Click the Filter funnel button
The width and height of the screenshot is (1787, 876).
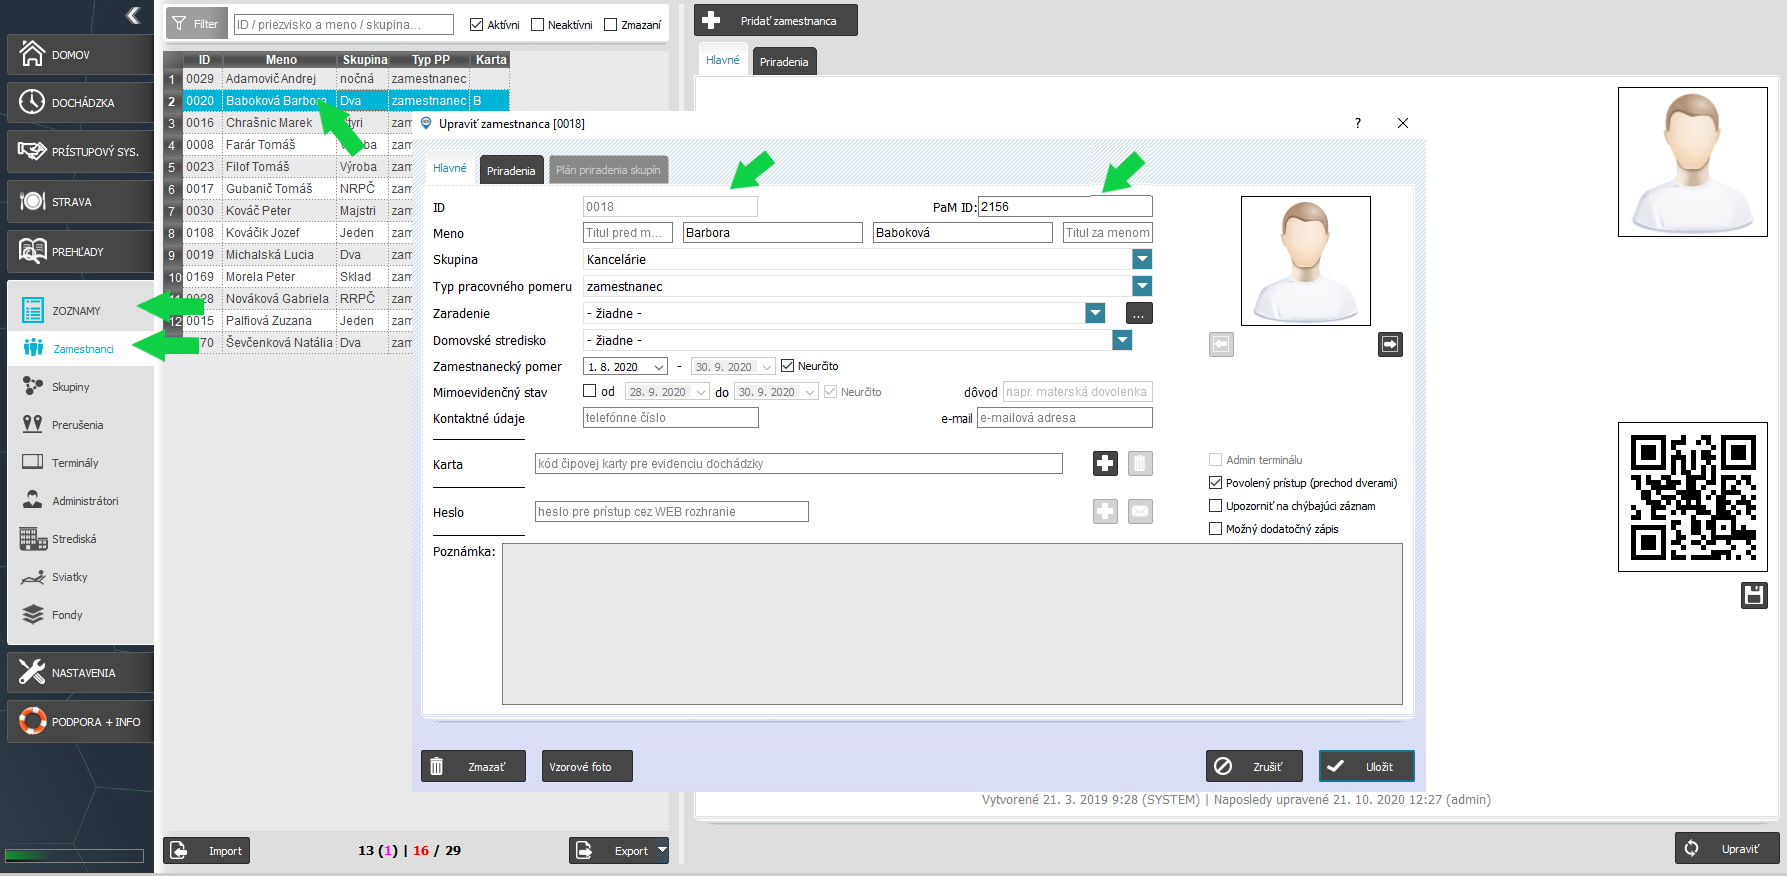click(x=196, y=24)
